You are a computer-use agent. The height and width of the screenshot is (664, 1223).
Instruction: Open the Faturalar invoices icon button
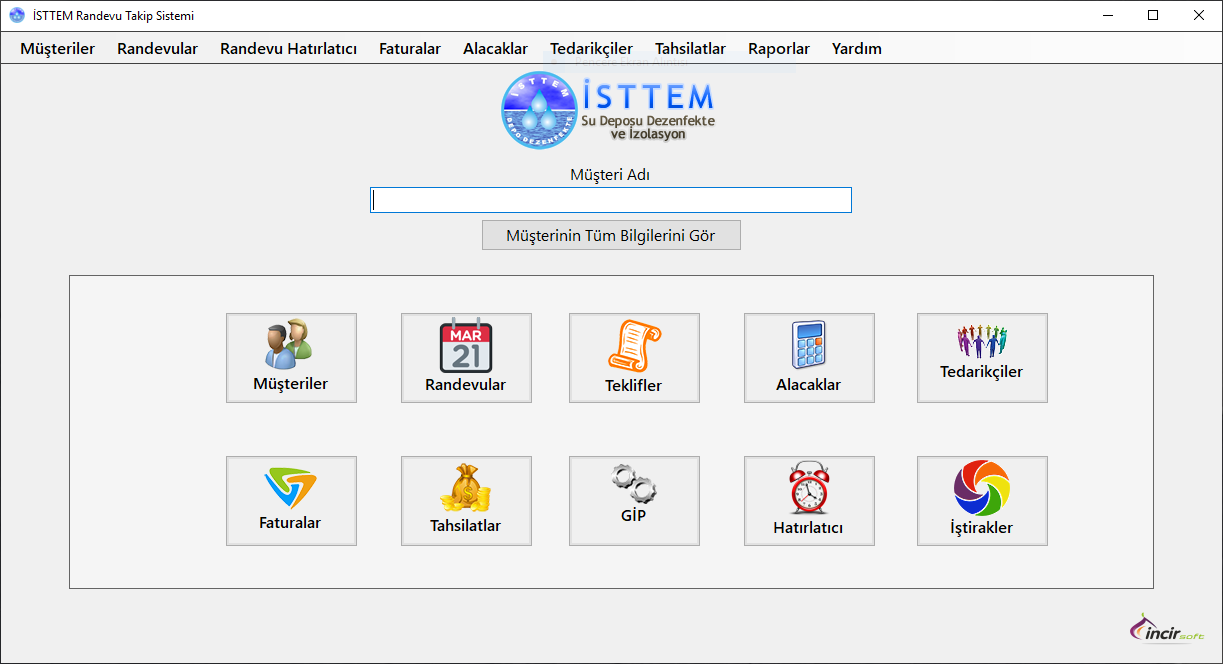[291, 501]
